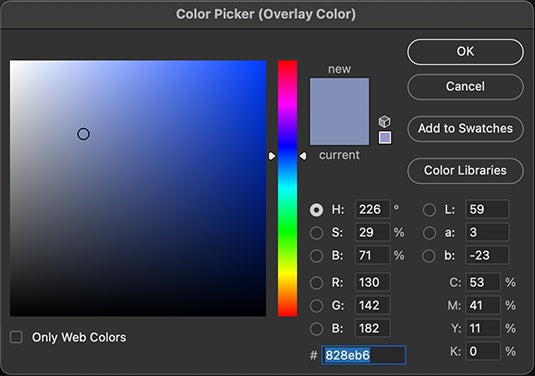Click the "current" label below the swatch
The image size is (535, 376).
[339, 155]
